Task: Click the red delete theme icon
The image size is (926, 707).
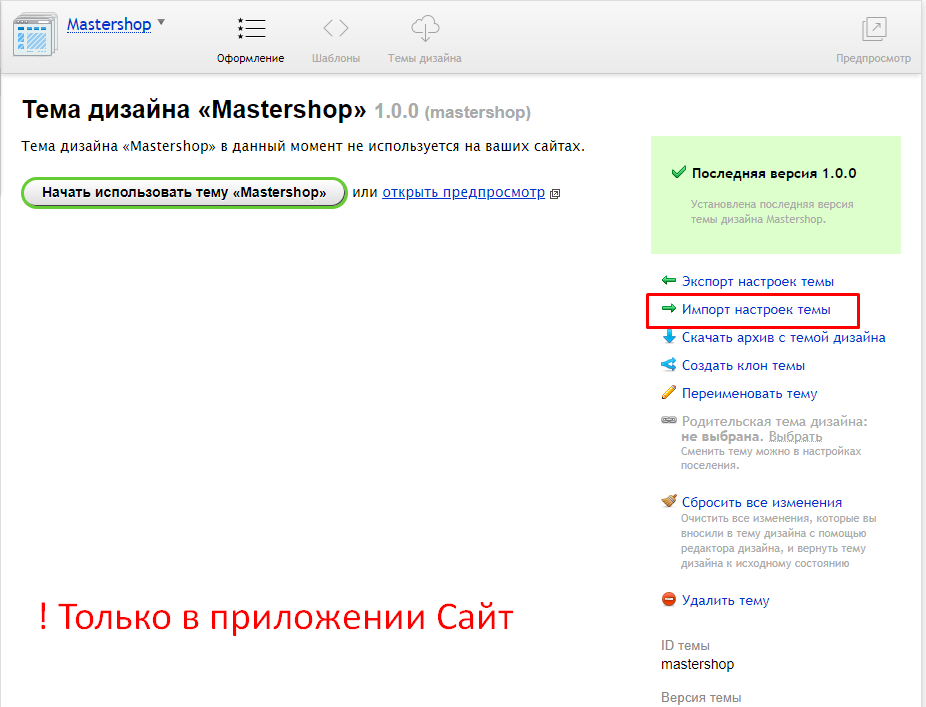Action: [x=669, y=600]
